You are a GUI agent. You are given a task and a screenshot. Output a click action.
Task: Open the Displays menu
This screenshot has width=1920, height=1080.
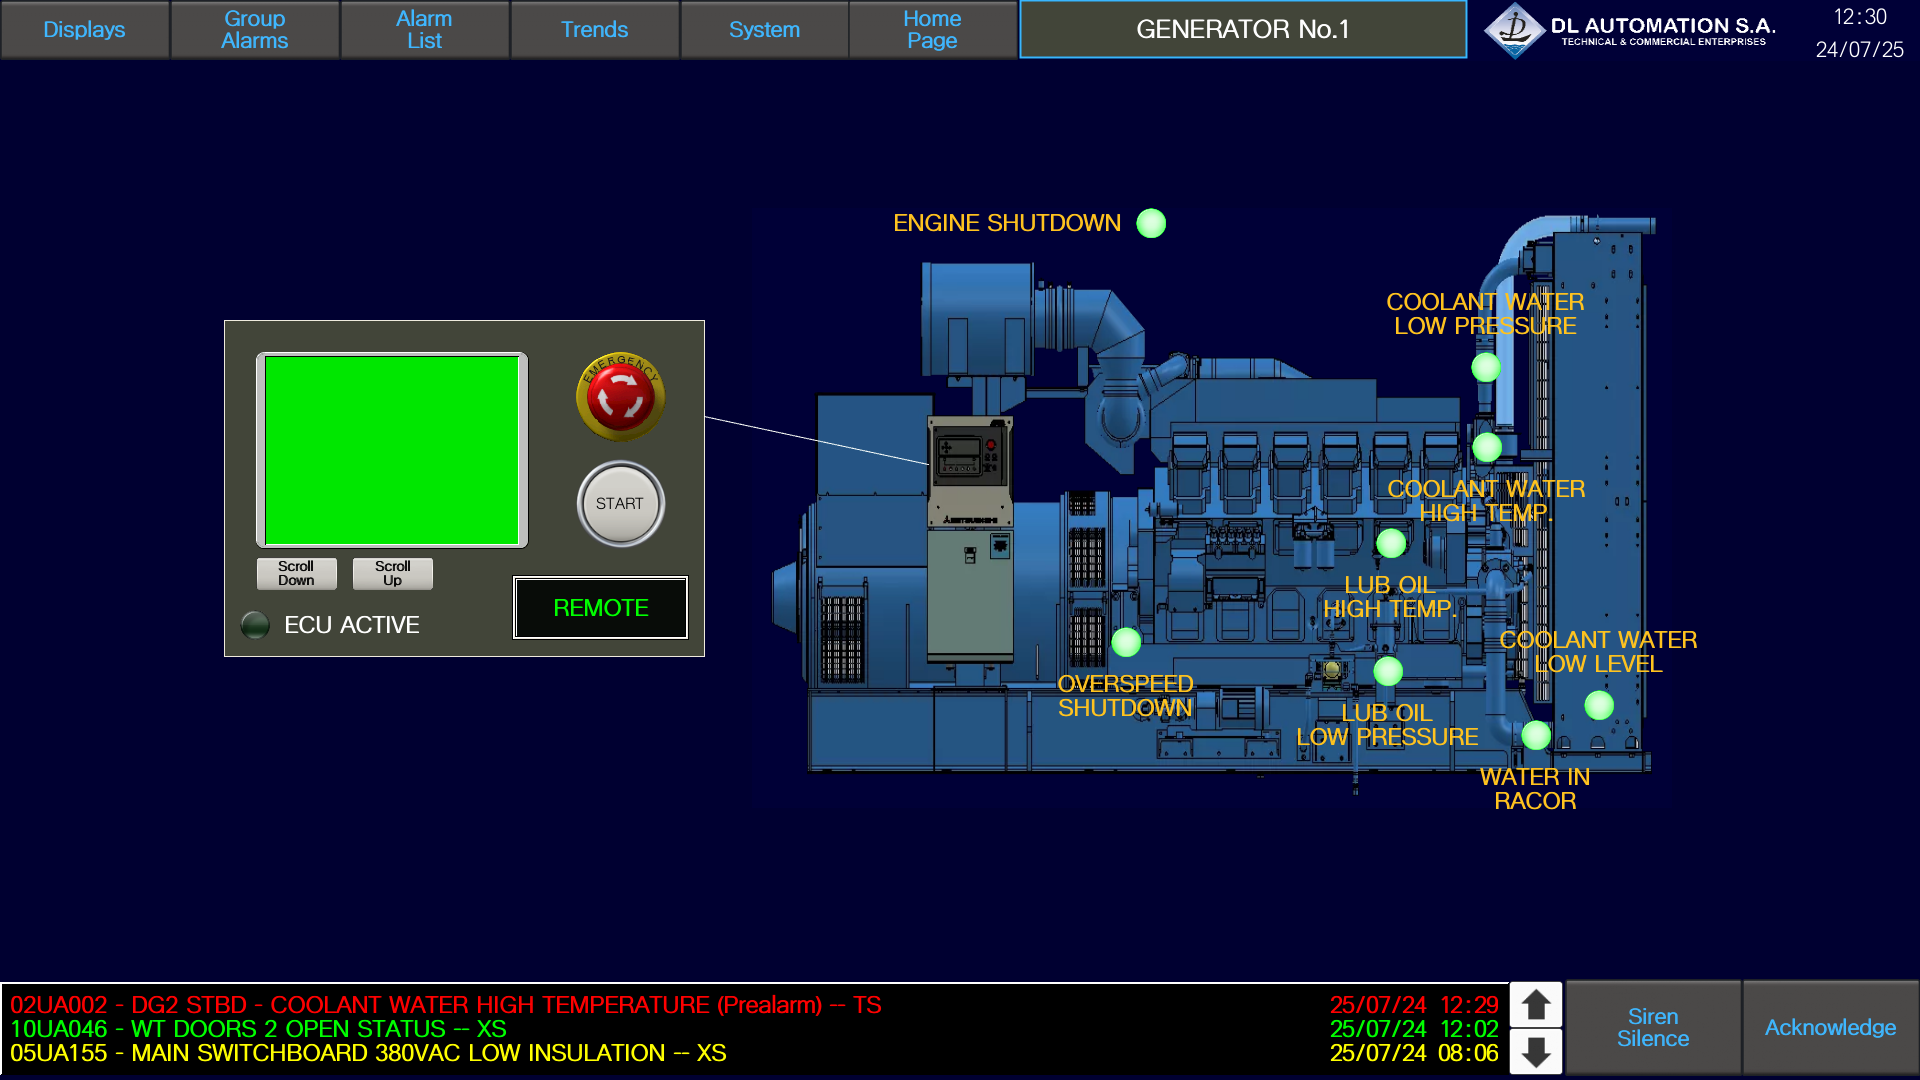click(x=84, y=30)
